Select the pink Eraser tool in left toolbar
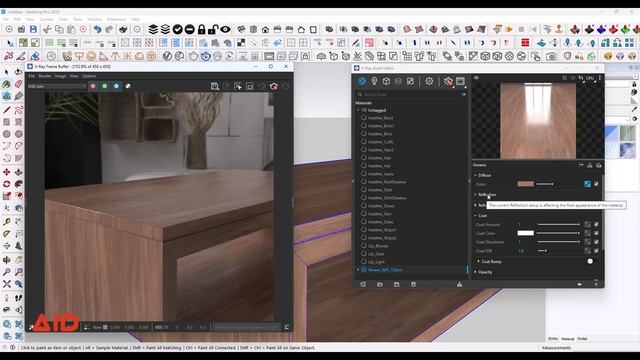This screenshot has height=360, width=640. pyautogui.click(x=18, y=84)
